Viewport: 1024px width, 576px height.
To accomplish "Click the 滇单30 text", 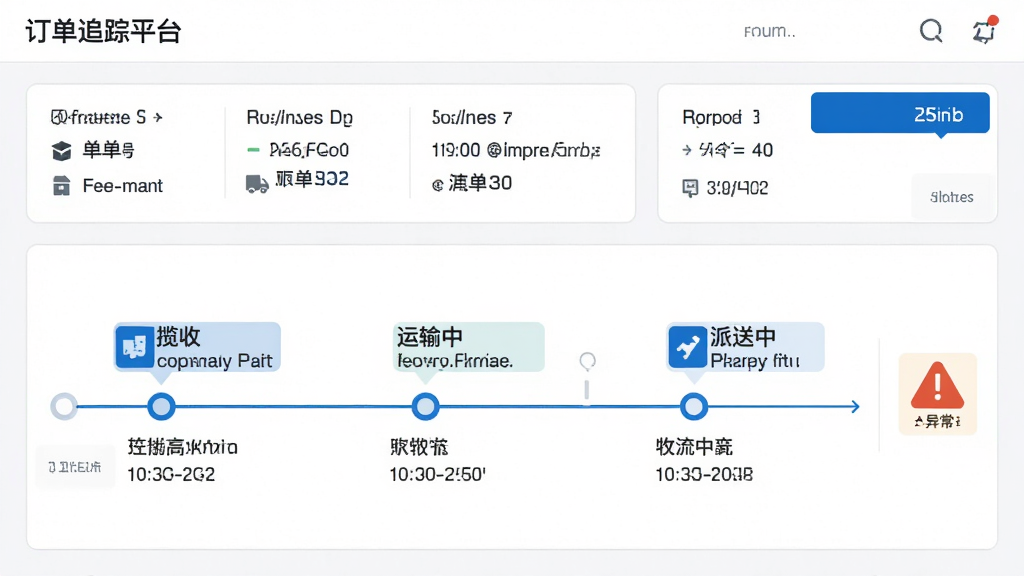I will pyautogui.click(x=480, y=183).
